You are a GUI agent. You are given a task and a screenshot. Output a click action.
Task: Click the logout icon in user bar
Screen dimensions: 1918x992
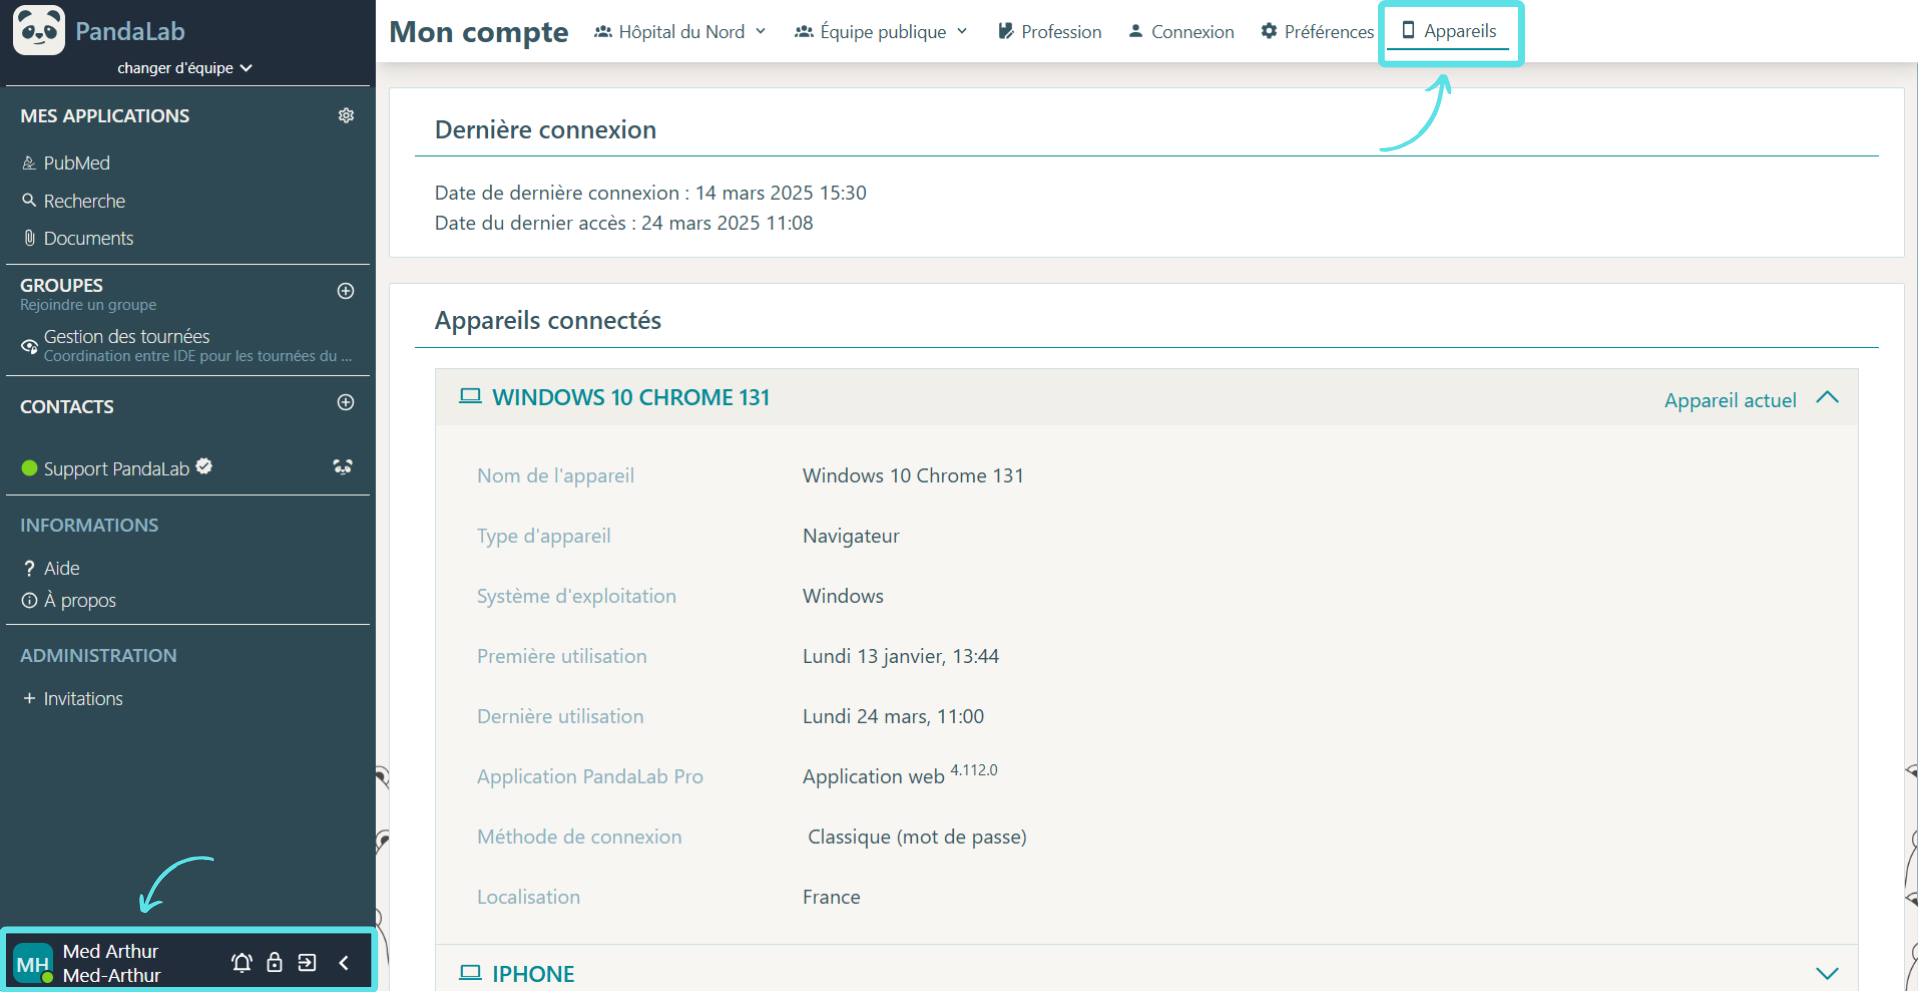(307, 963)
